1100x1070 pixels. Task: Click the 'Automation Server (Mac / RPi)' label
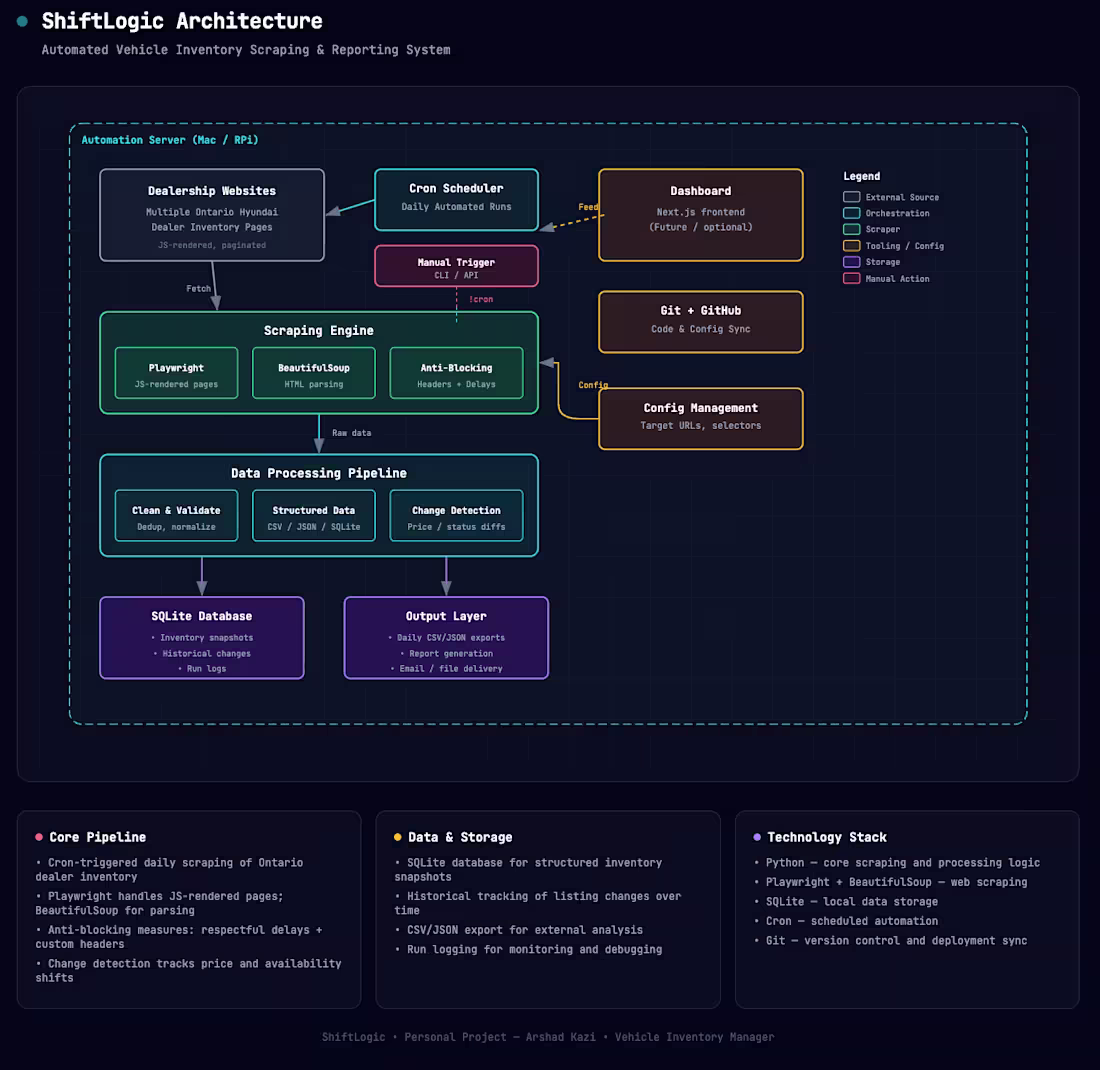(170, 140)
